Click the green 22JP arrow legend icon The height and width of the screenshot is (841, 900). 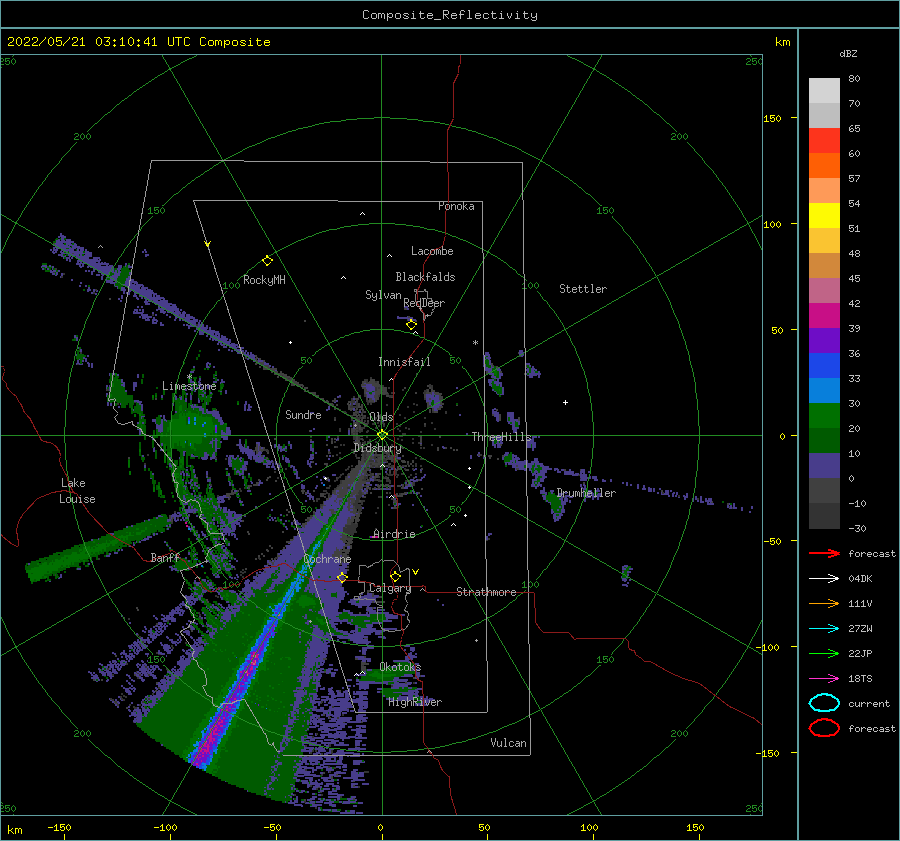coord(824,653)
